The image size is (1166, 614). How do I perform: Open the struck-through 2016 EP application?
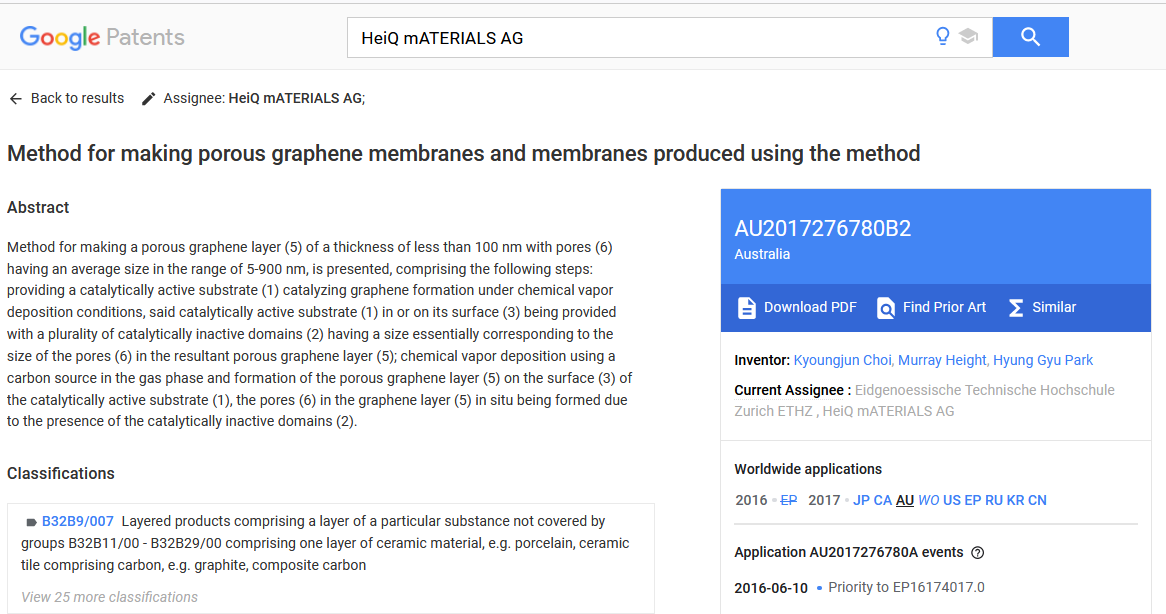pos(788,500)
